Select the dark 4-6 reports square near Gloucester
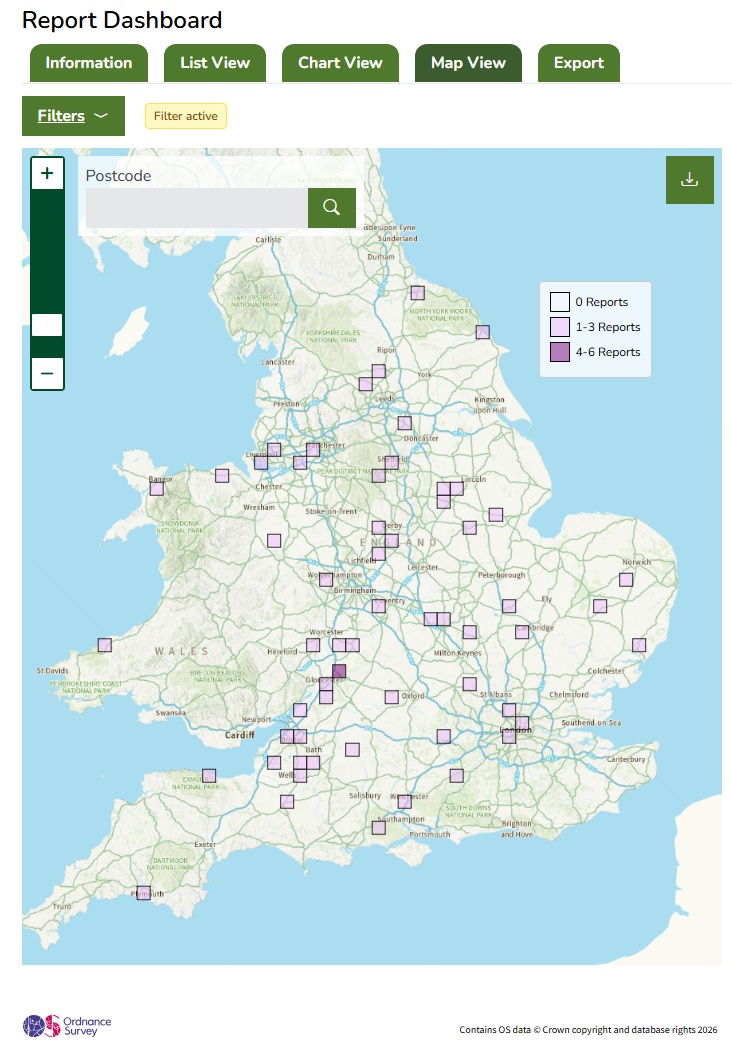Screen dimensions: 732x1054 point(339,671)
